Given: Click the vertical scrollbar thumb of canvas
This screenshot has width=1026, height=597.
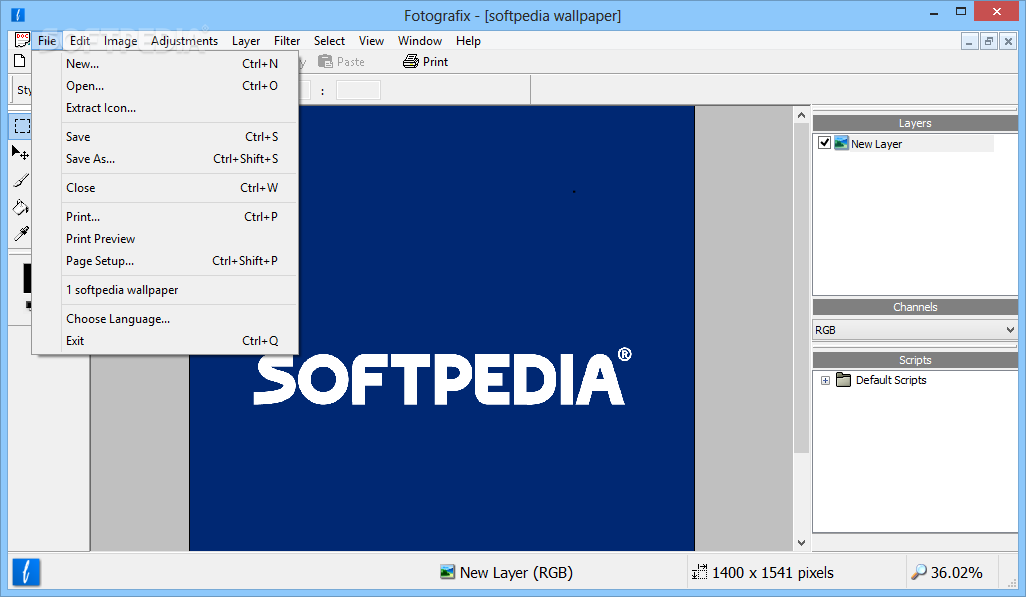Looking at the screenshot, I should [x=802, y=288].
